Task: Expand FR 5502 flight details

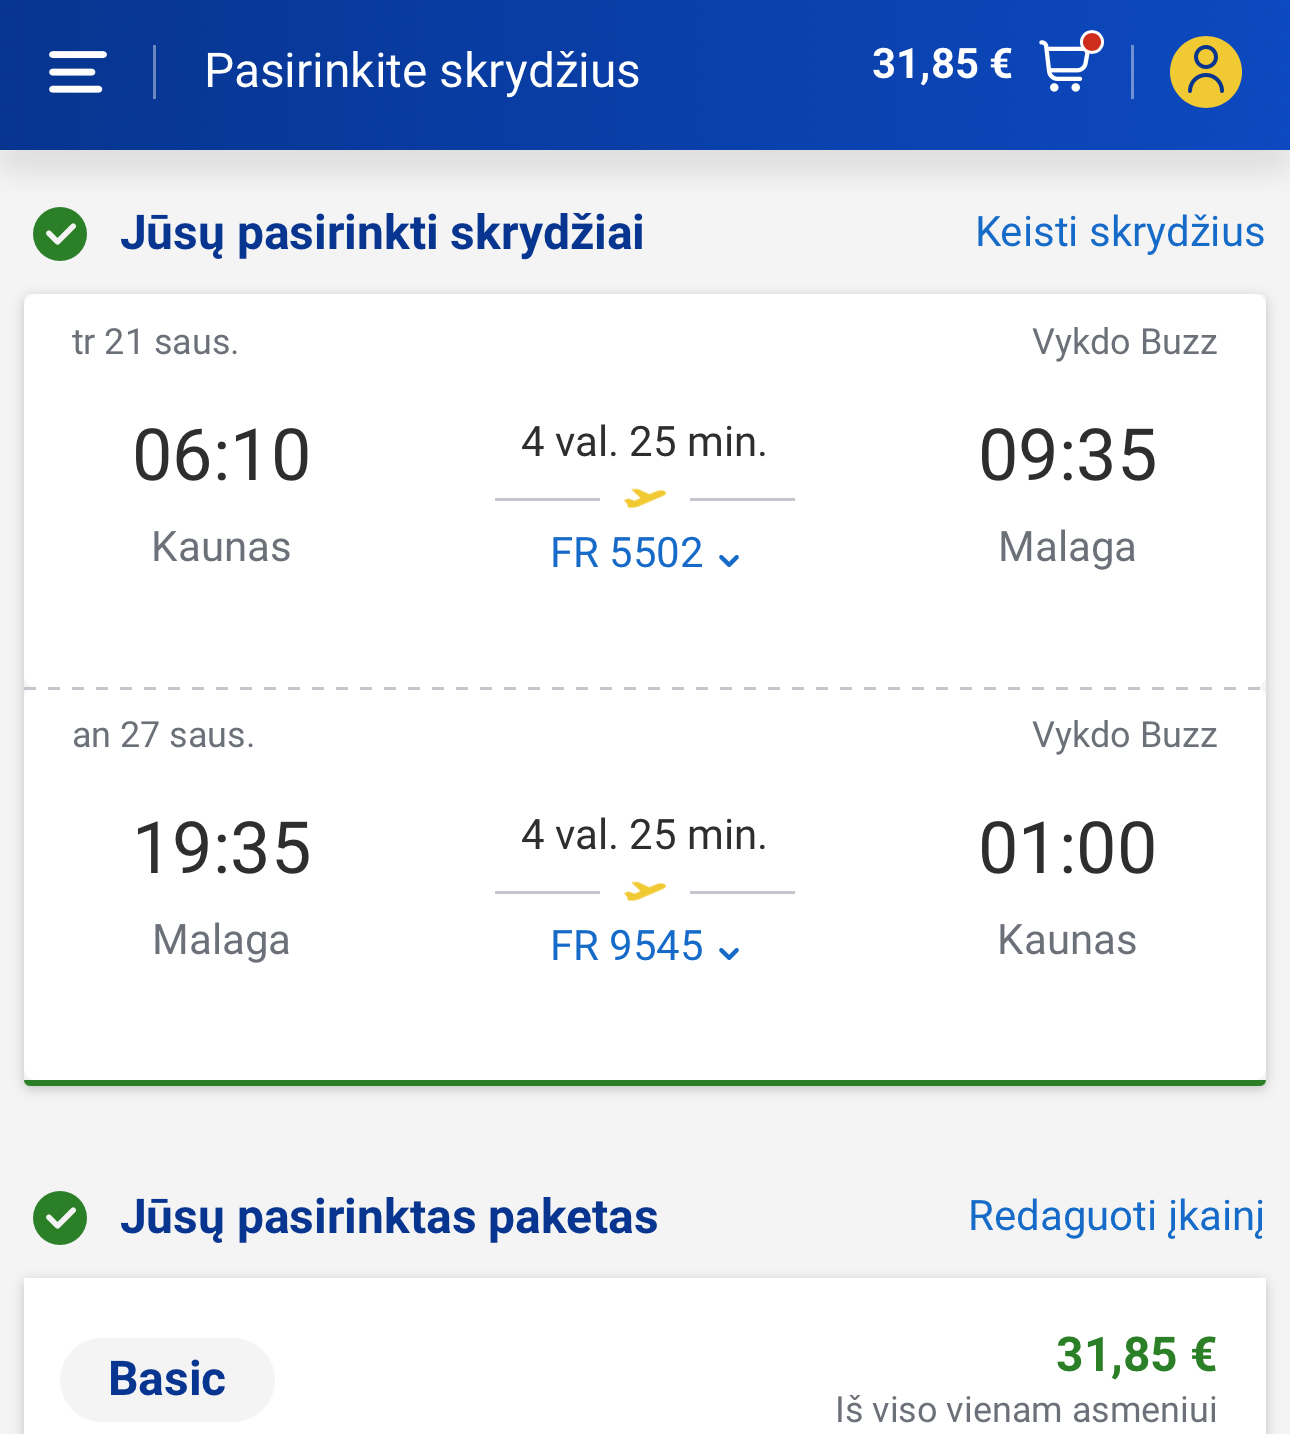Action: coord(628,553)
